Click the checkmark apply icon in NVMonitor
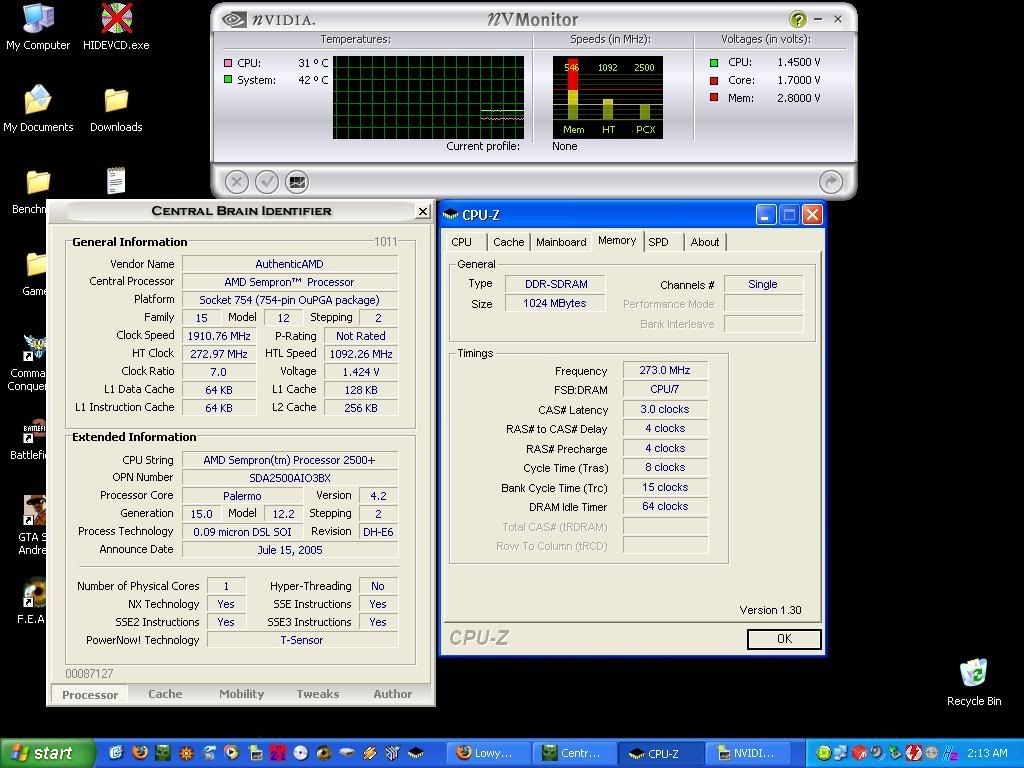The image size is (1024, 768). point(266,181)
